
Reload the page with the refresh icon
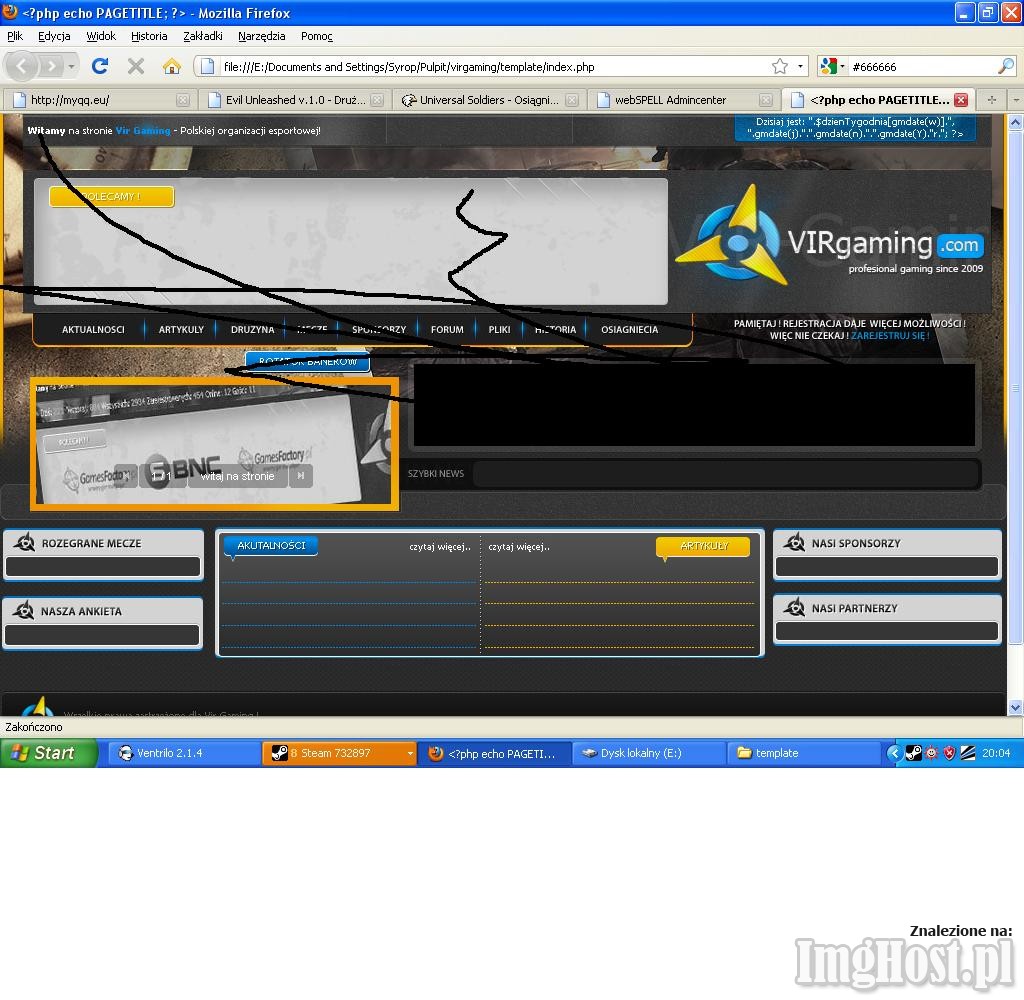pyautogui.click(x=100, y=66)
